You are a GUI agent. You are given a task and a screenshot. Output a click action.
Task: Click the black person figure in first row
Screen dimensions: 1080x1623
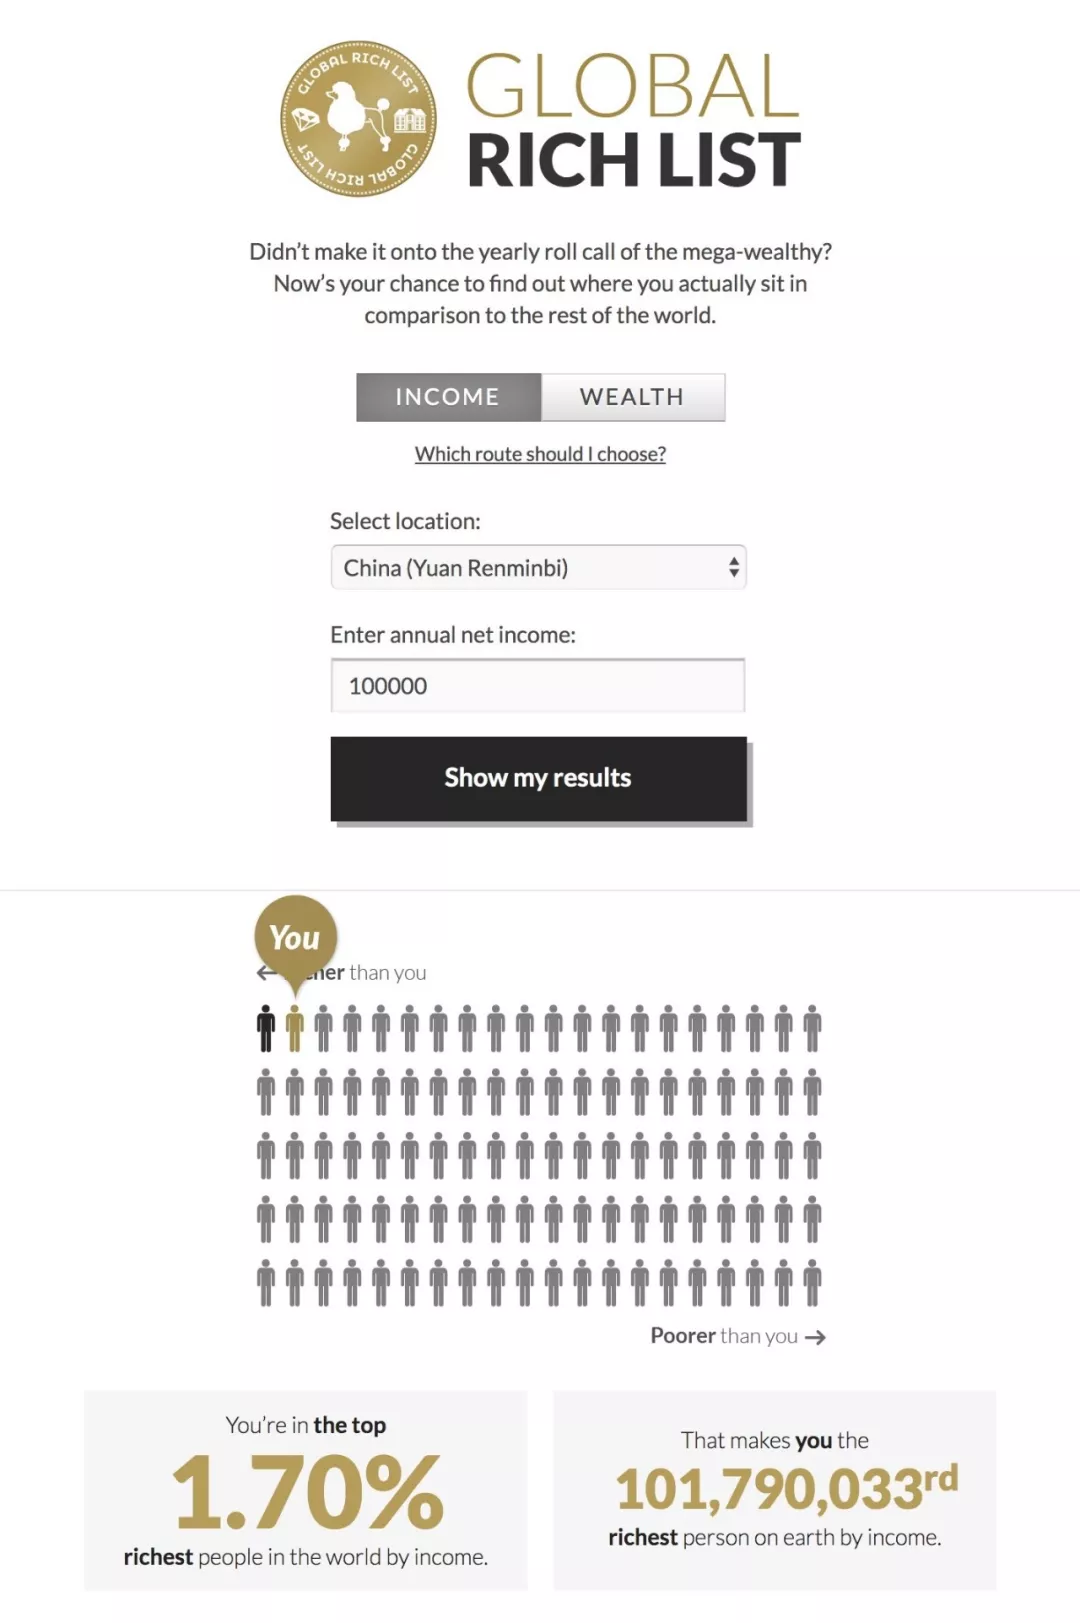tap(265, 1029)
